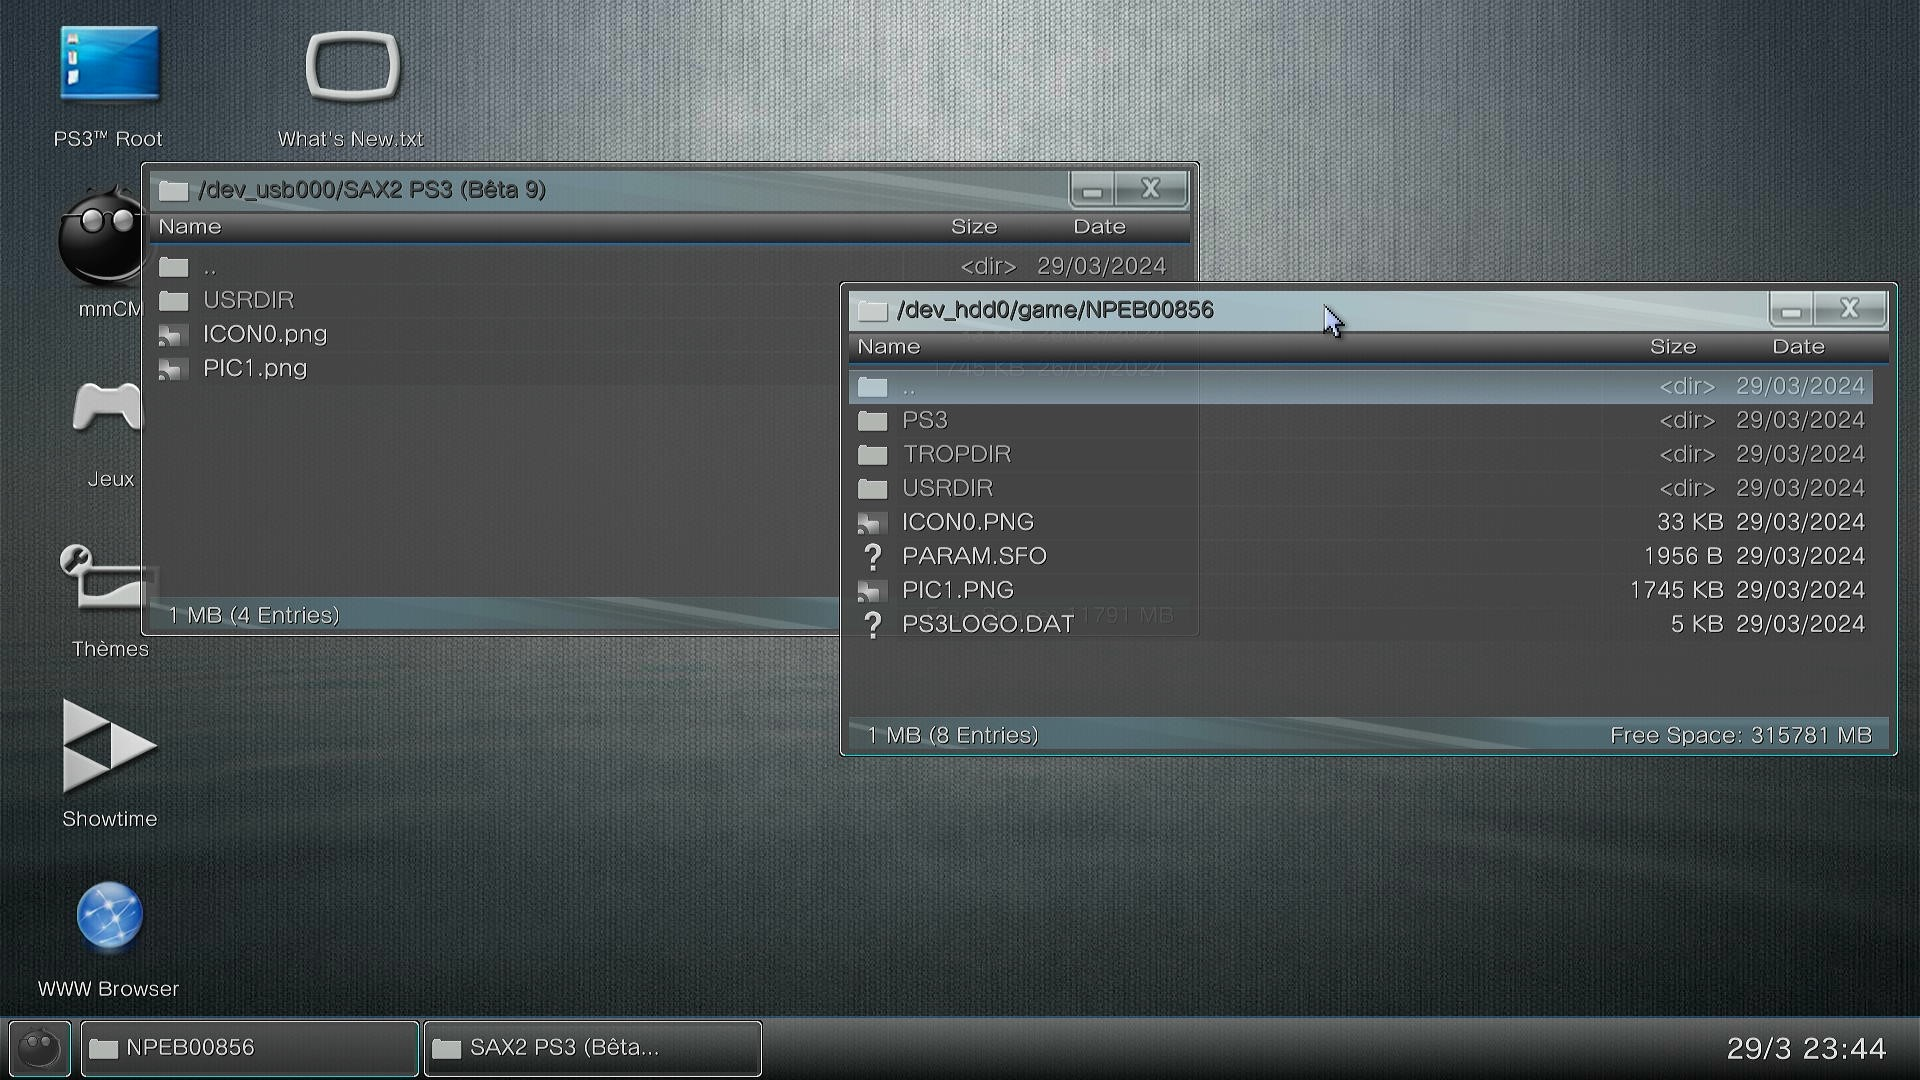
Task: Click the mmCM start button in taskbar
Action: tap(40, 1048)
